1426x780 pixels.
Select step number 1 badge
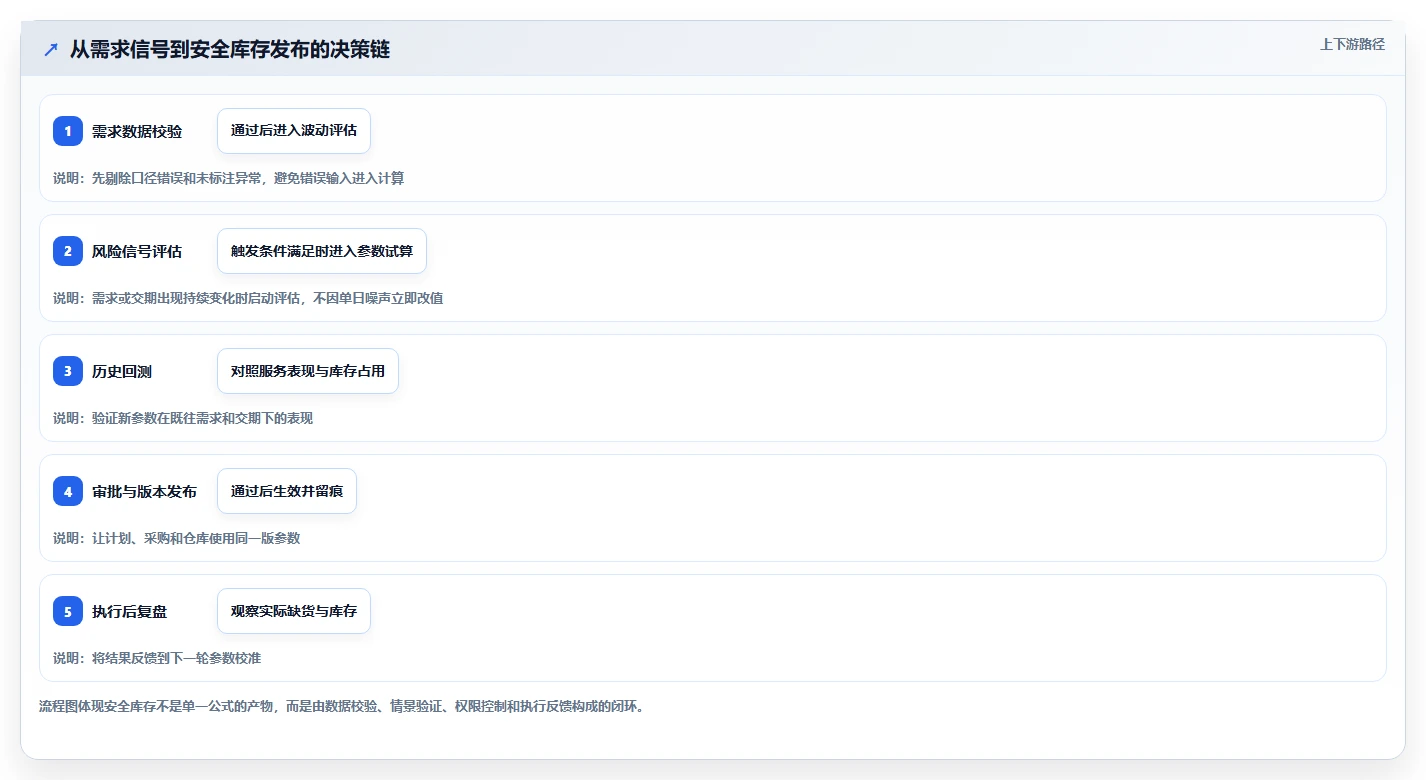pyautogui.click(x=68, y=131)
